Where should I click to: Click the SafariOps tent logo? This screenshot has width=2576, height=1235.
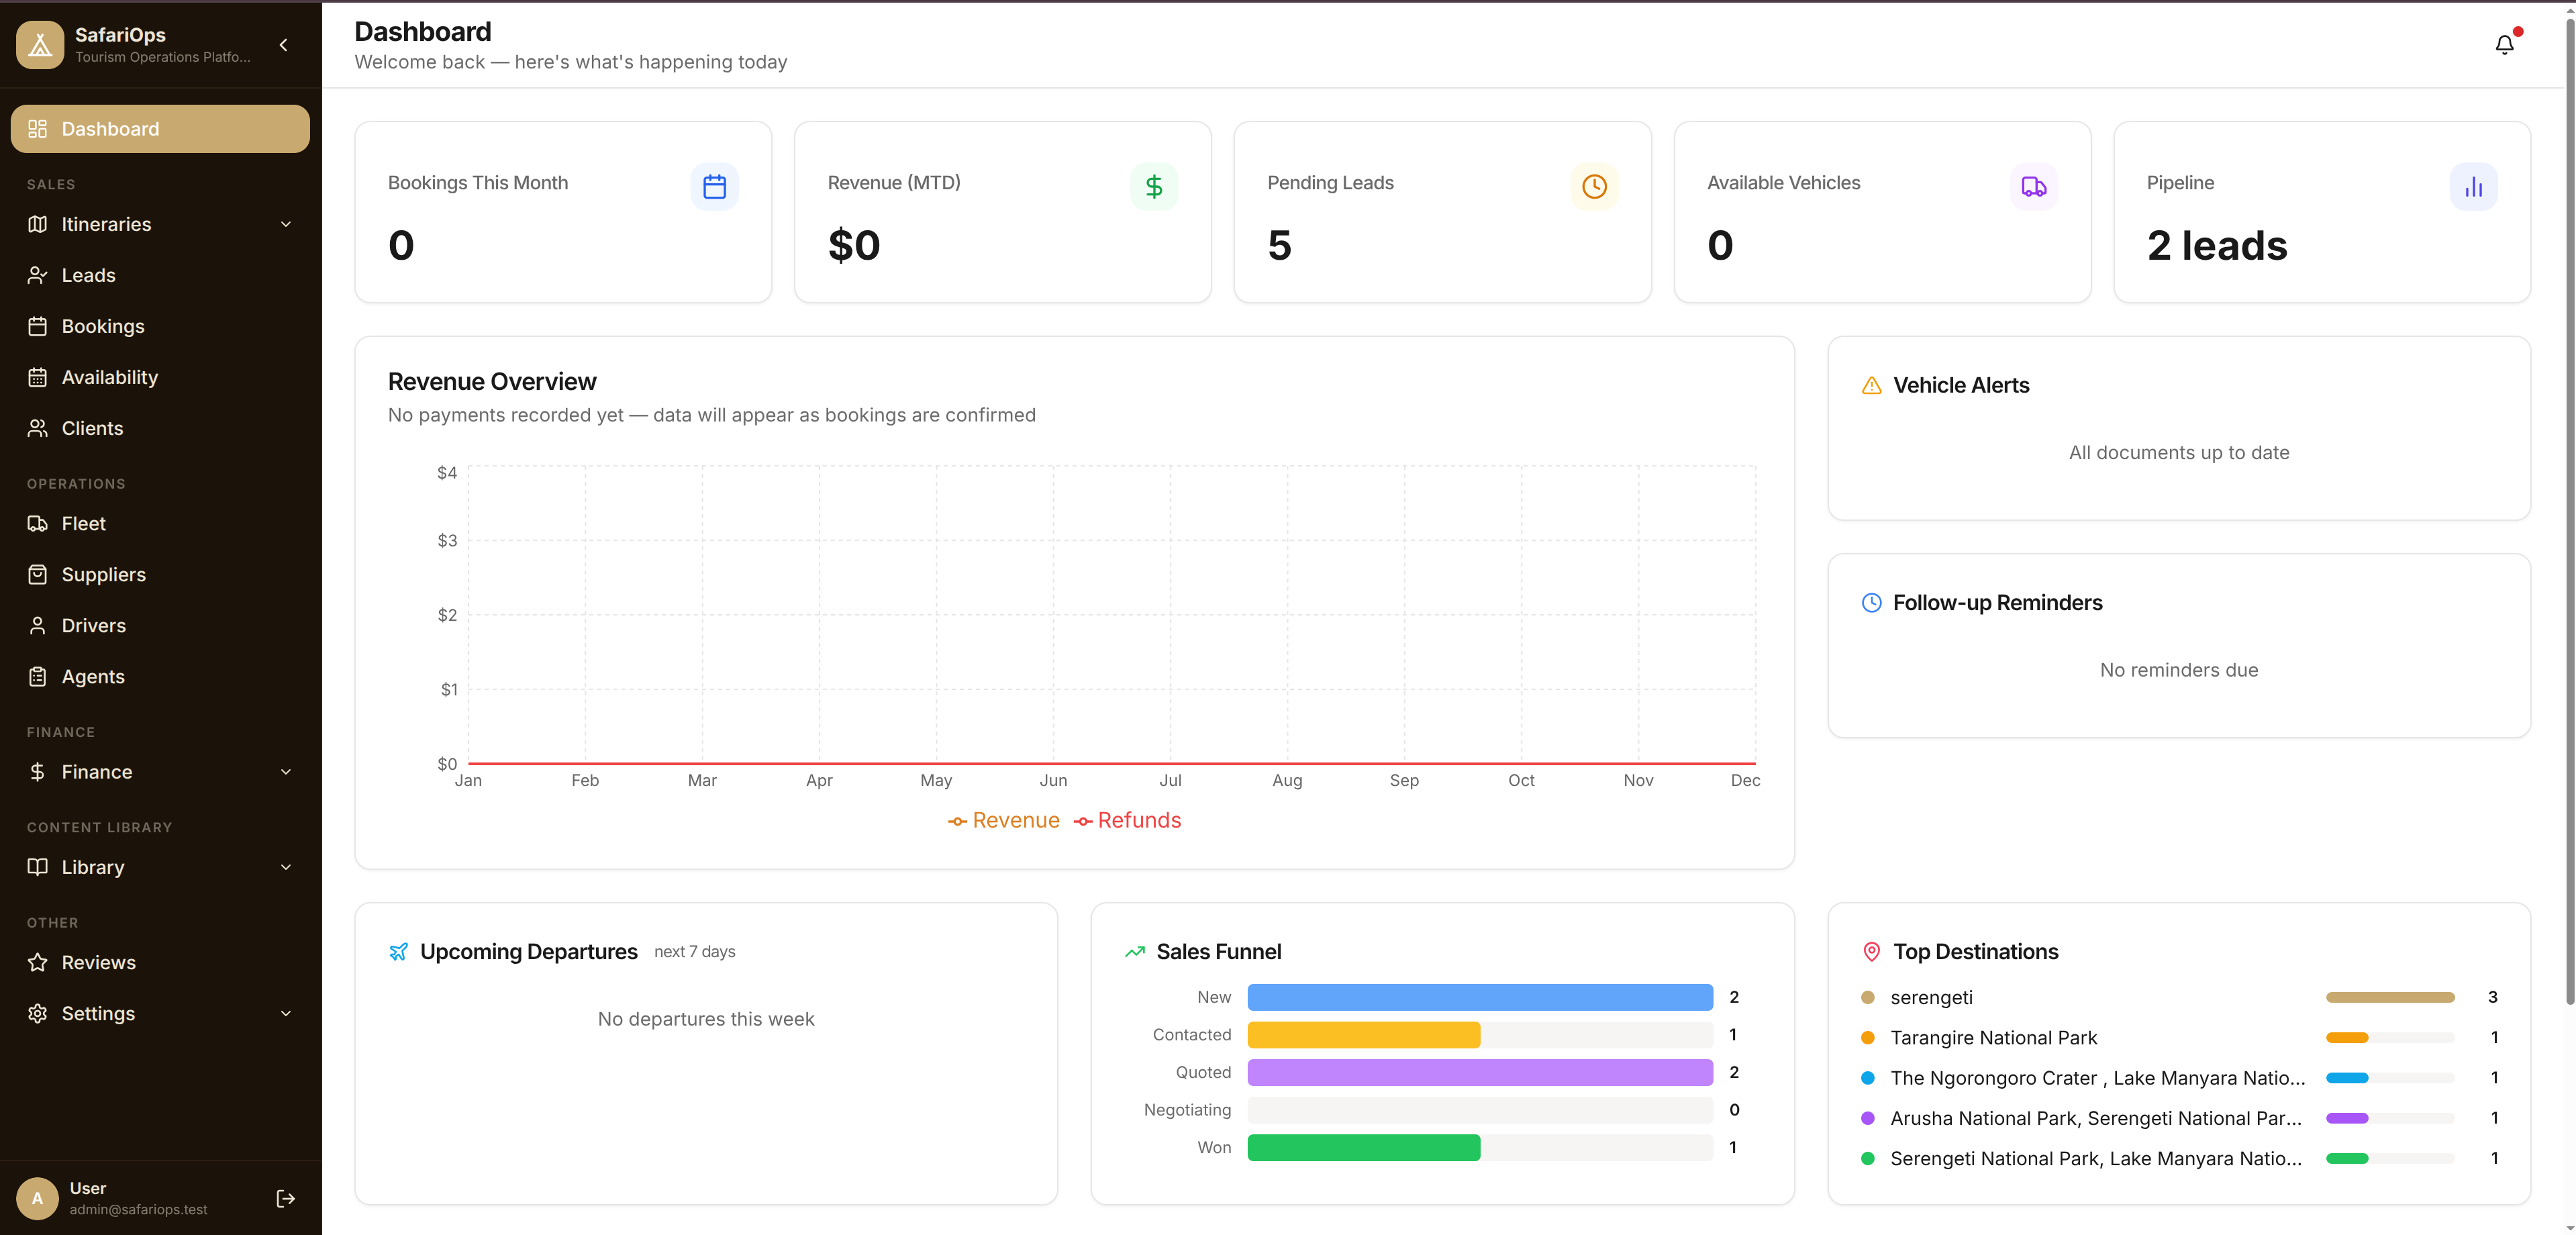40,45
